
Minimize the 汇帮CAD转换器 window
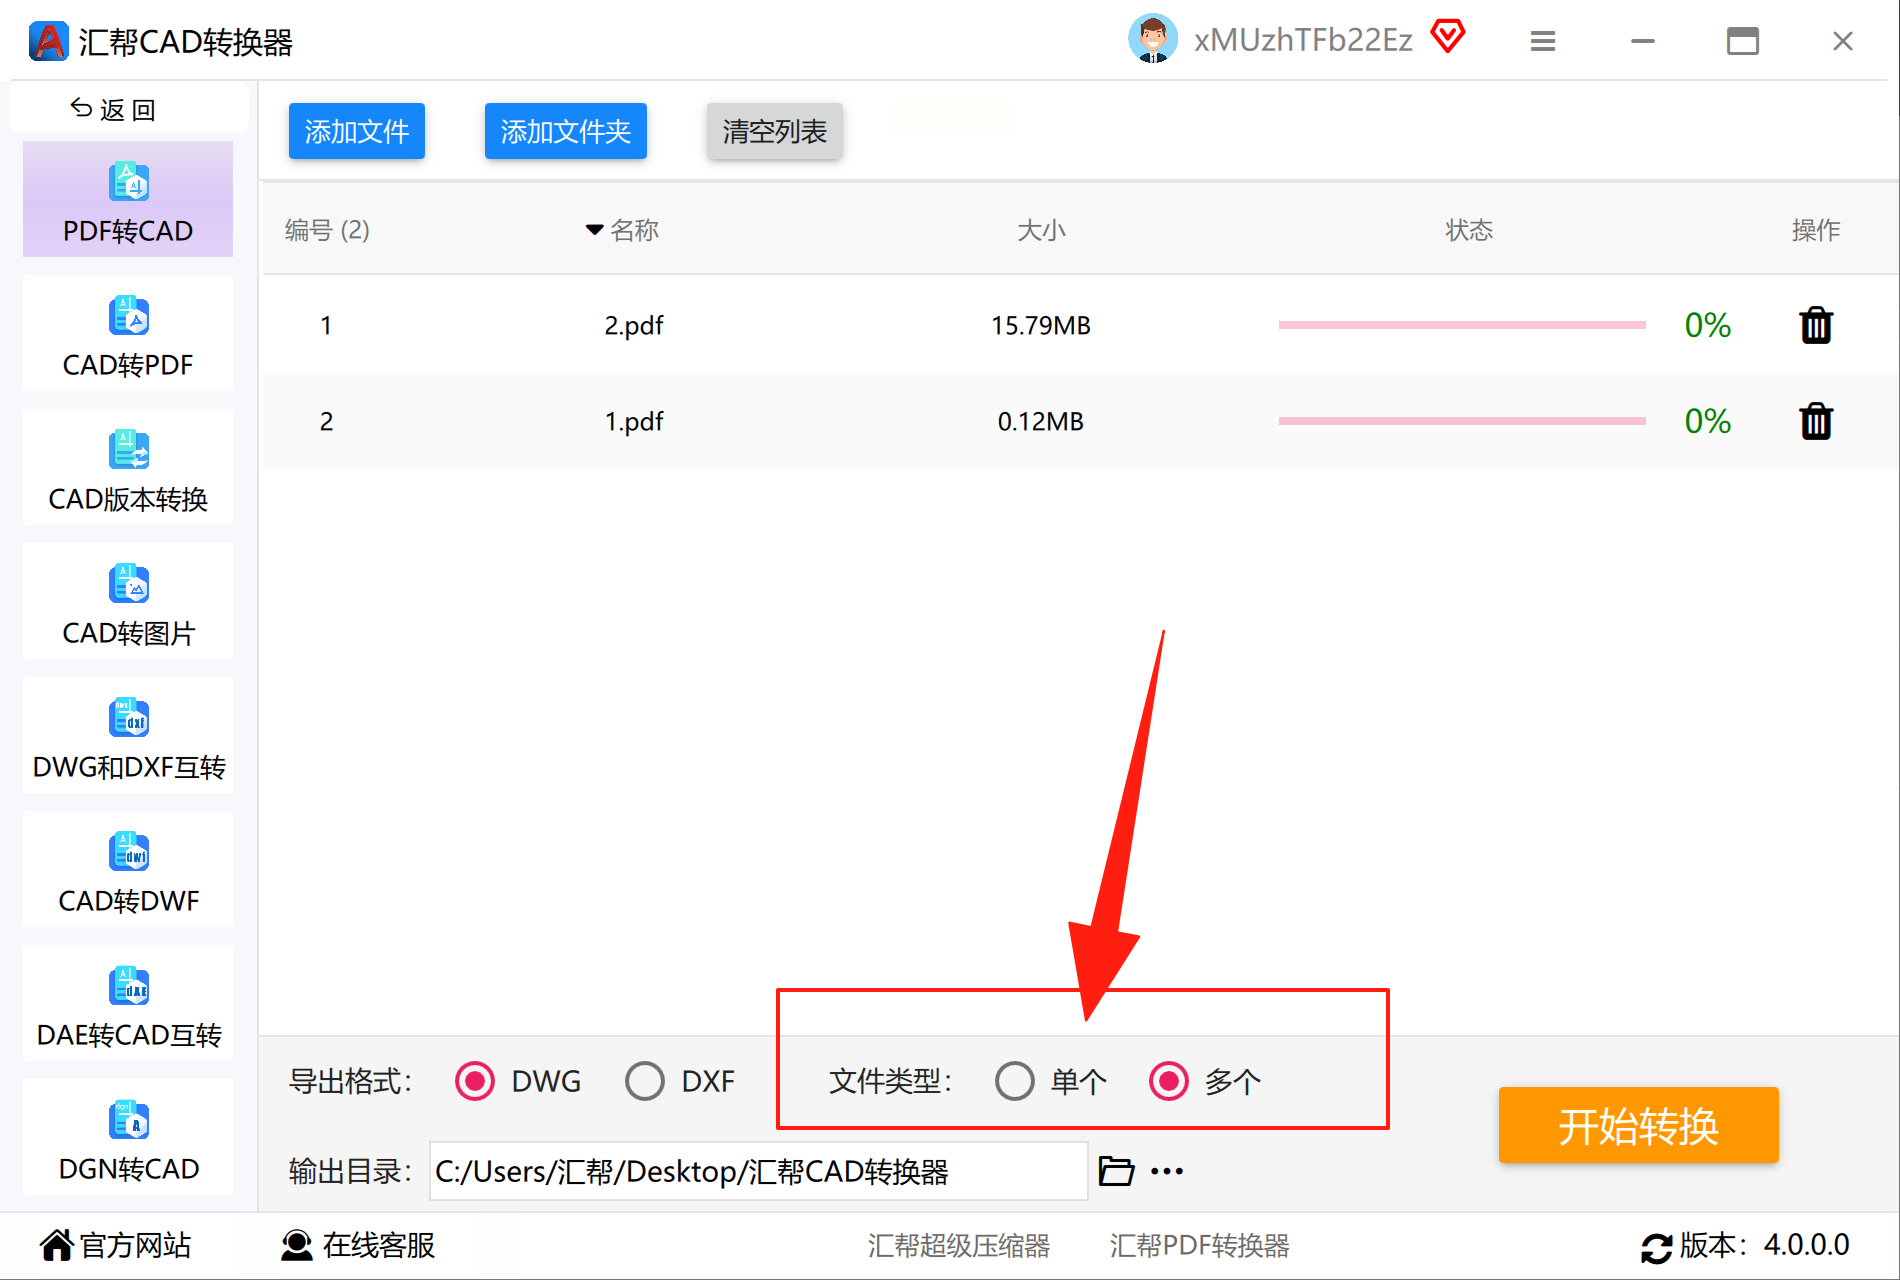[x=1643, y=41]
